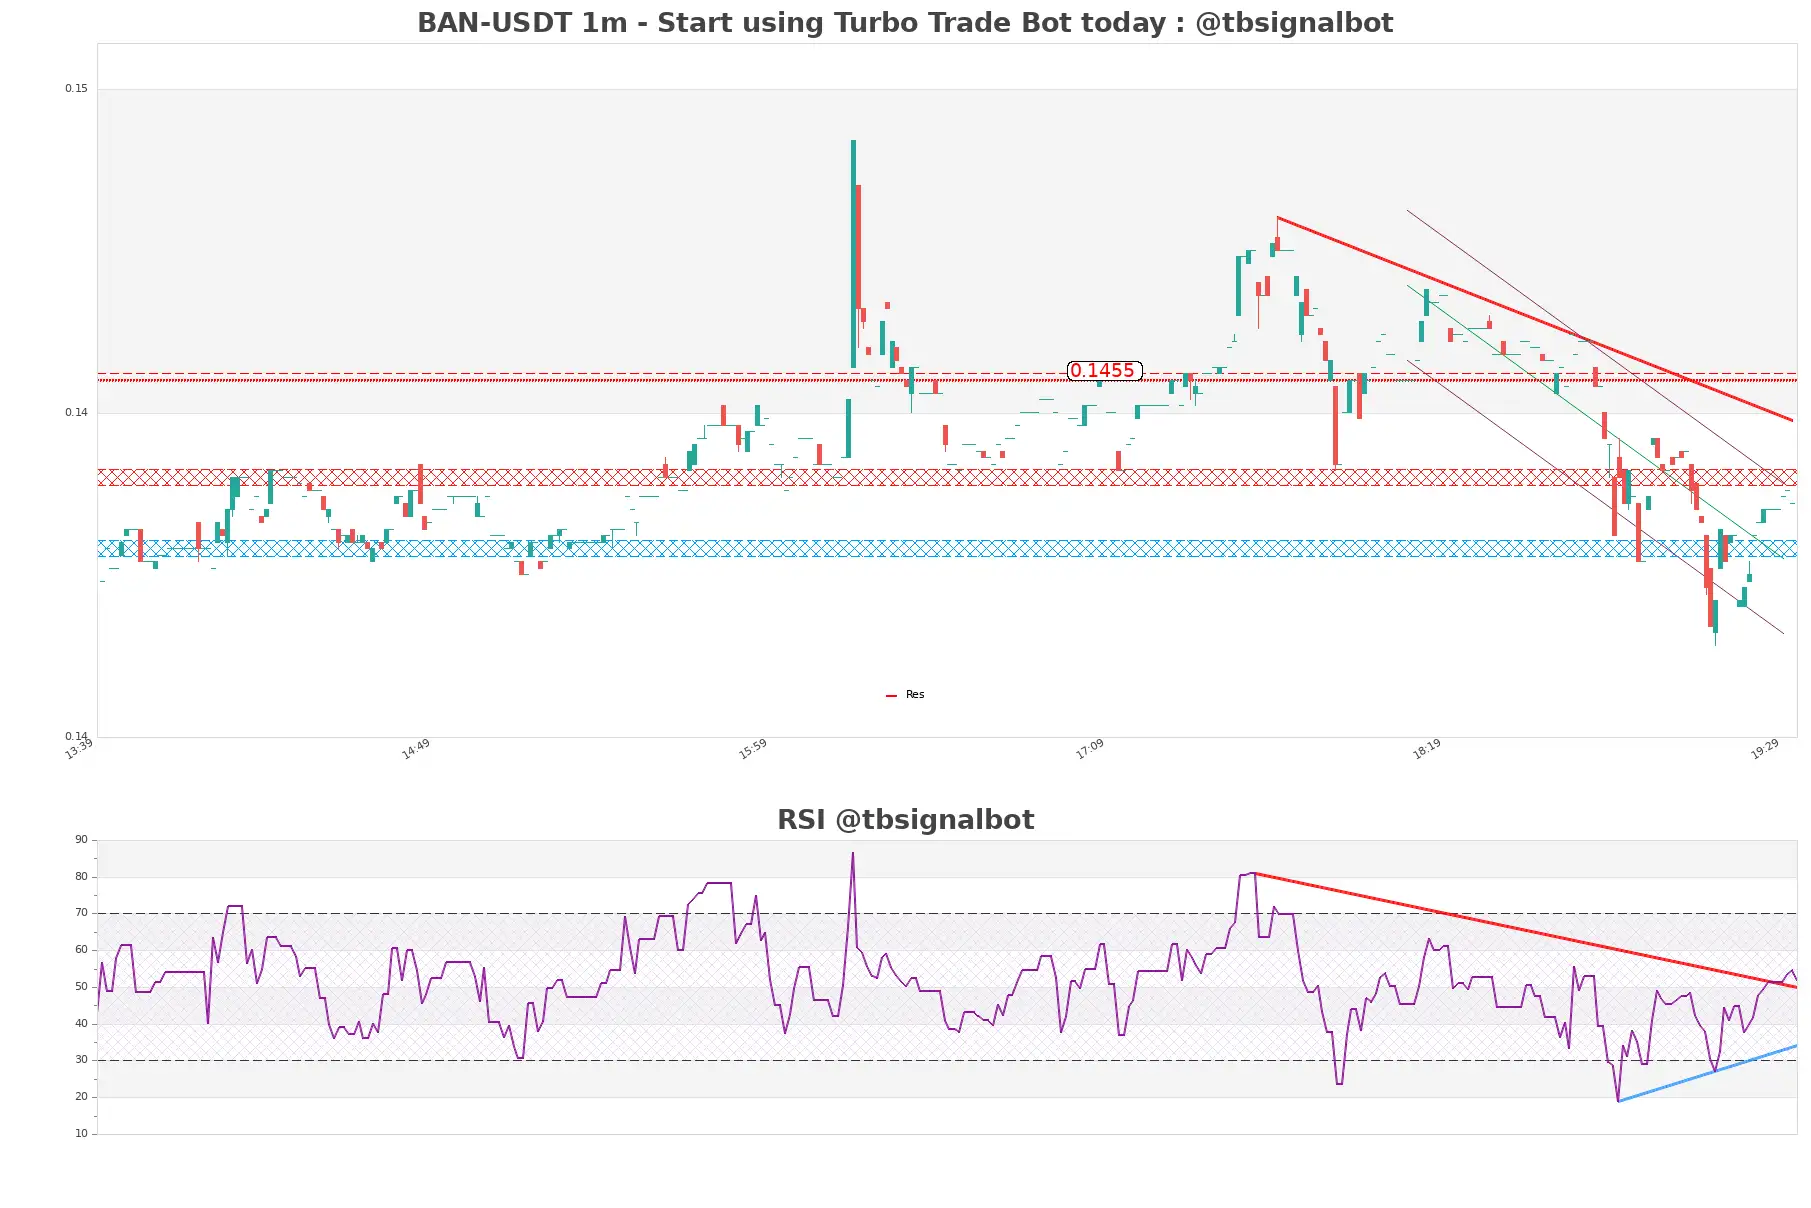This screenshot has height=1208, width=1811.
Task: Click the 13:39 time axis label
Action: pyautogui.click(x=79, y=749)
